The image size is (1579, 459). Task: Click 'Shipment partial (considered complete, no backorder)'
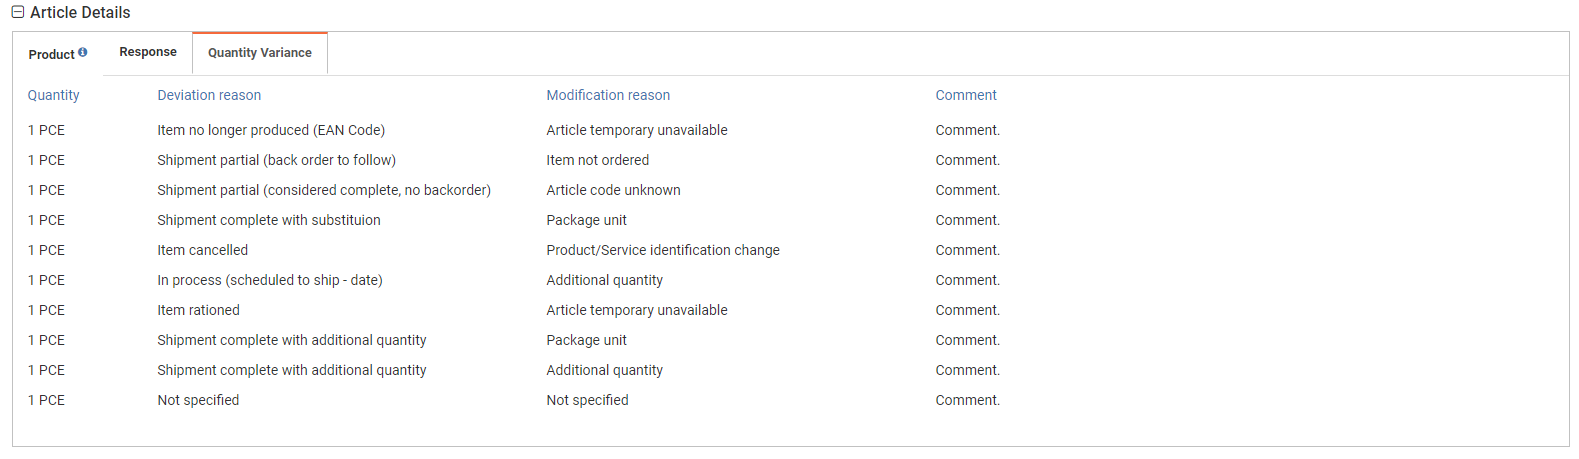click(324, 190)
